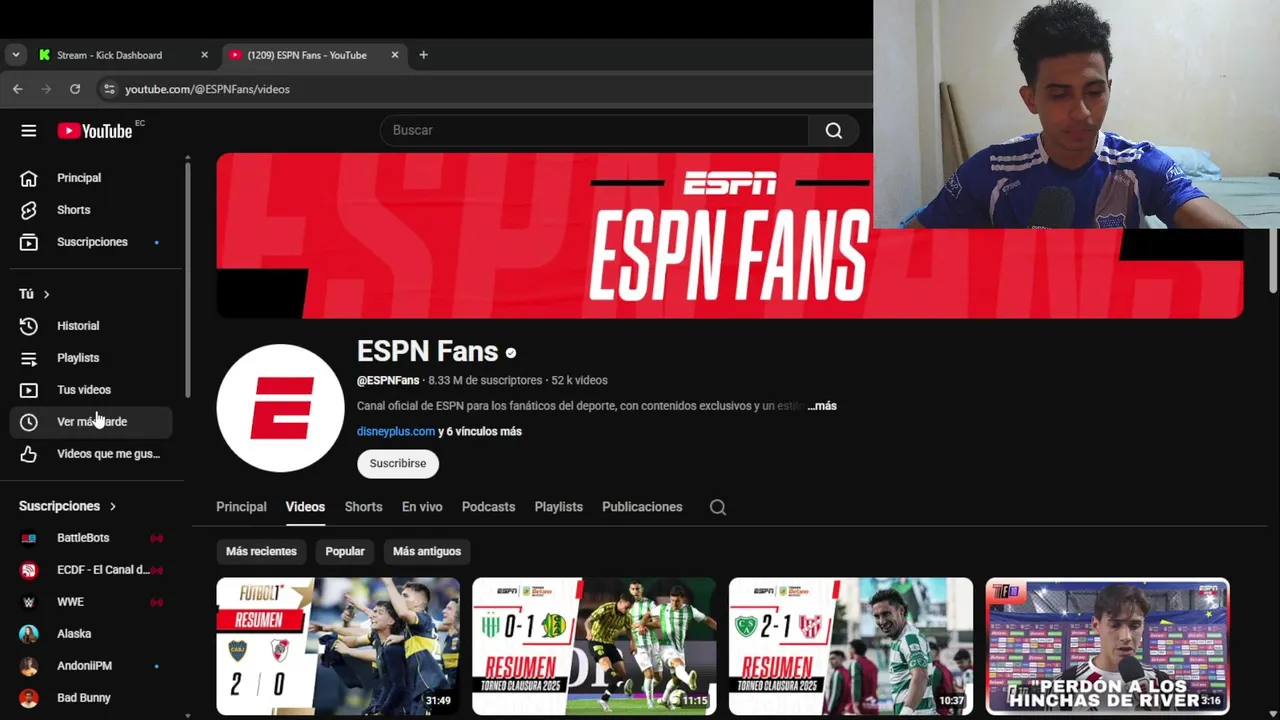Image resolution: width=1280 pixels, height=720 pixels.
Task: Open Videos que me gustan
Action: click(92, 454)
